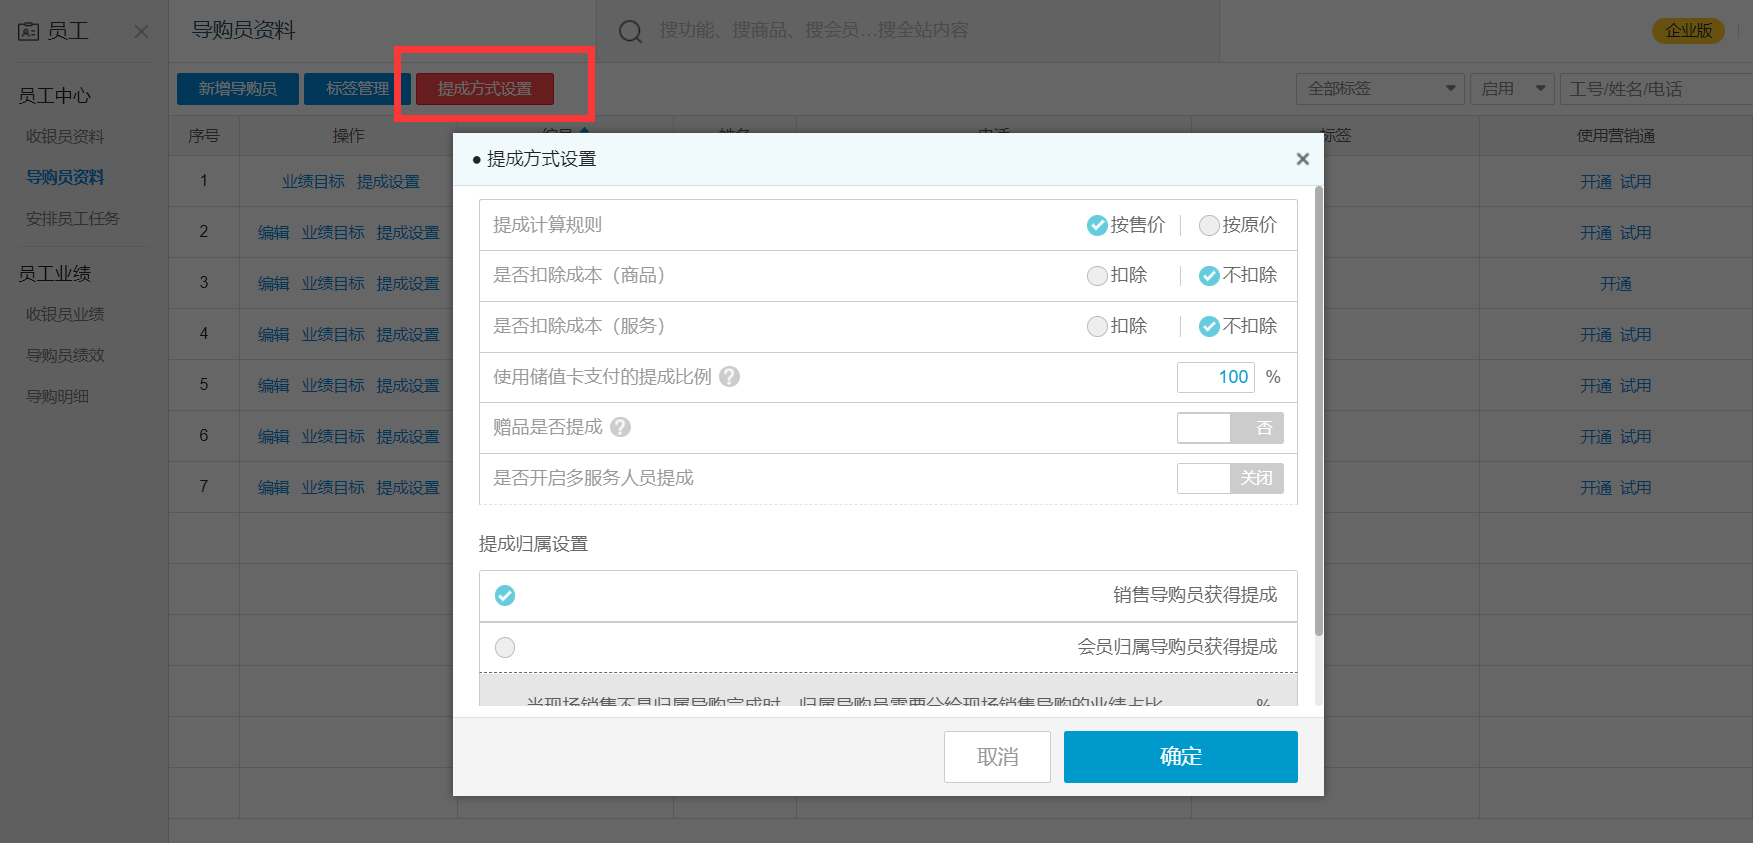This screenshot has width=1753, height=843.
Task: Open the 启用 status dropdown
Action: point(1512,89)
